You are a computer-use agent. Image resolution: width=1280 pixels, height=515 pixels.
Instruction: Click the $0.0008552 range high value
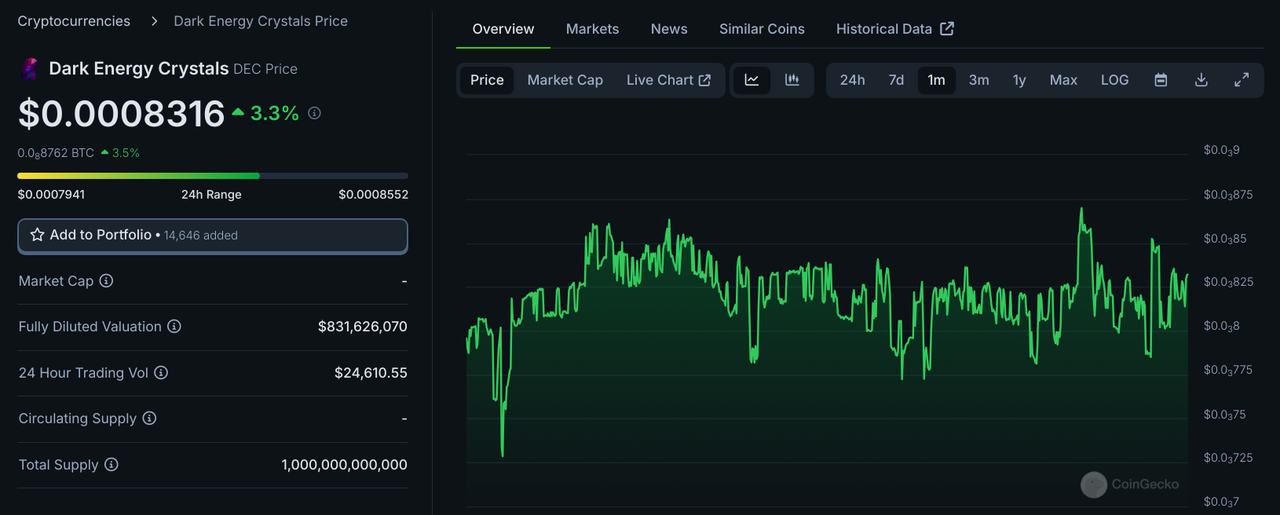373,194
